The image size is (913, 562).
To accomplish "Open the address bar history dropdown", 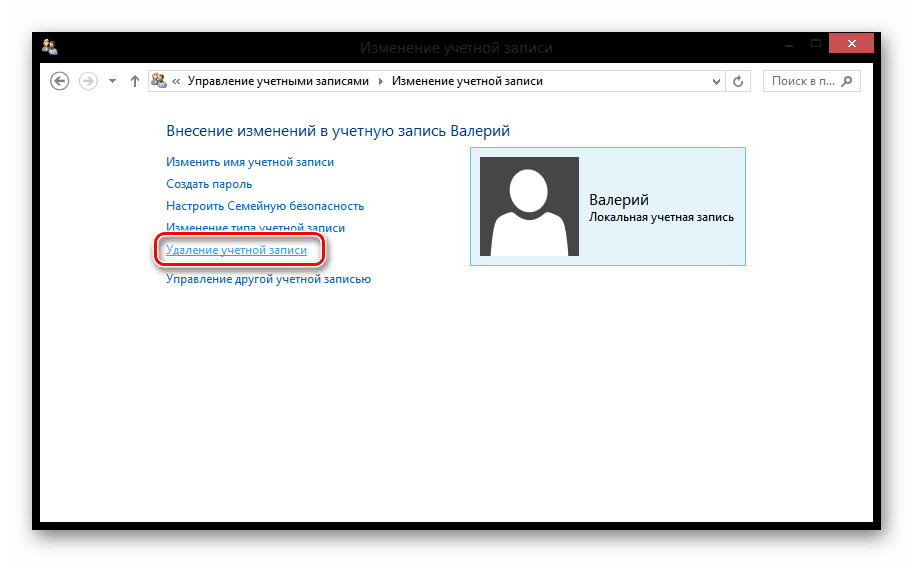I will (716, 82).
